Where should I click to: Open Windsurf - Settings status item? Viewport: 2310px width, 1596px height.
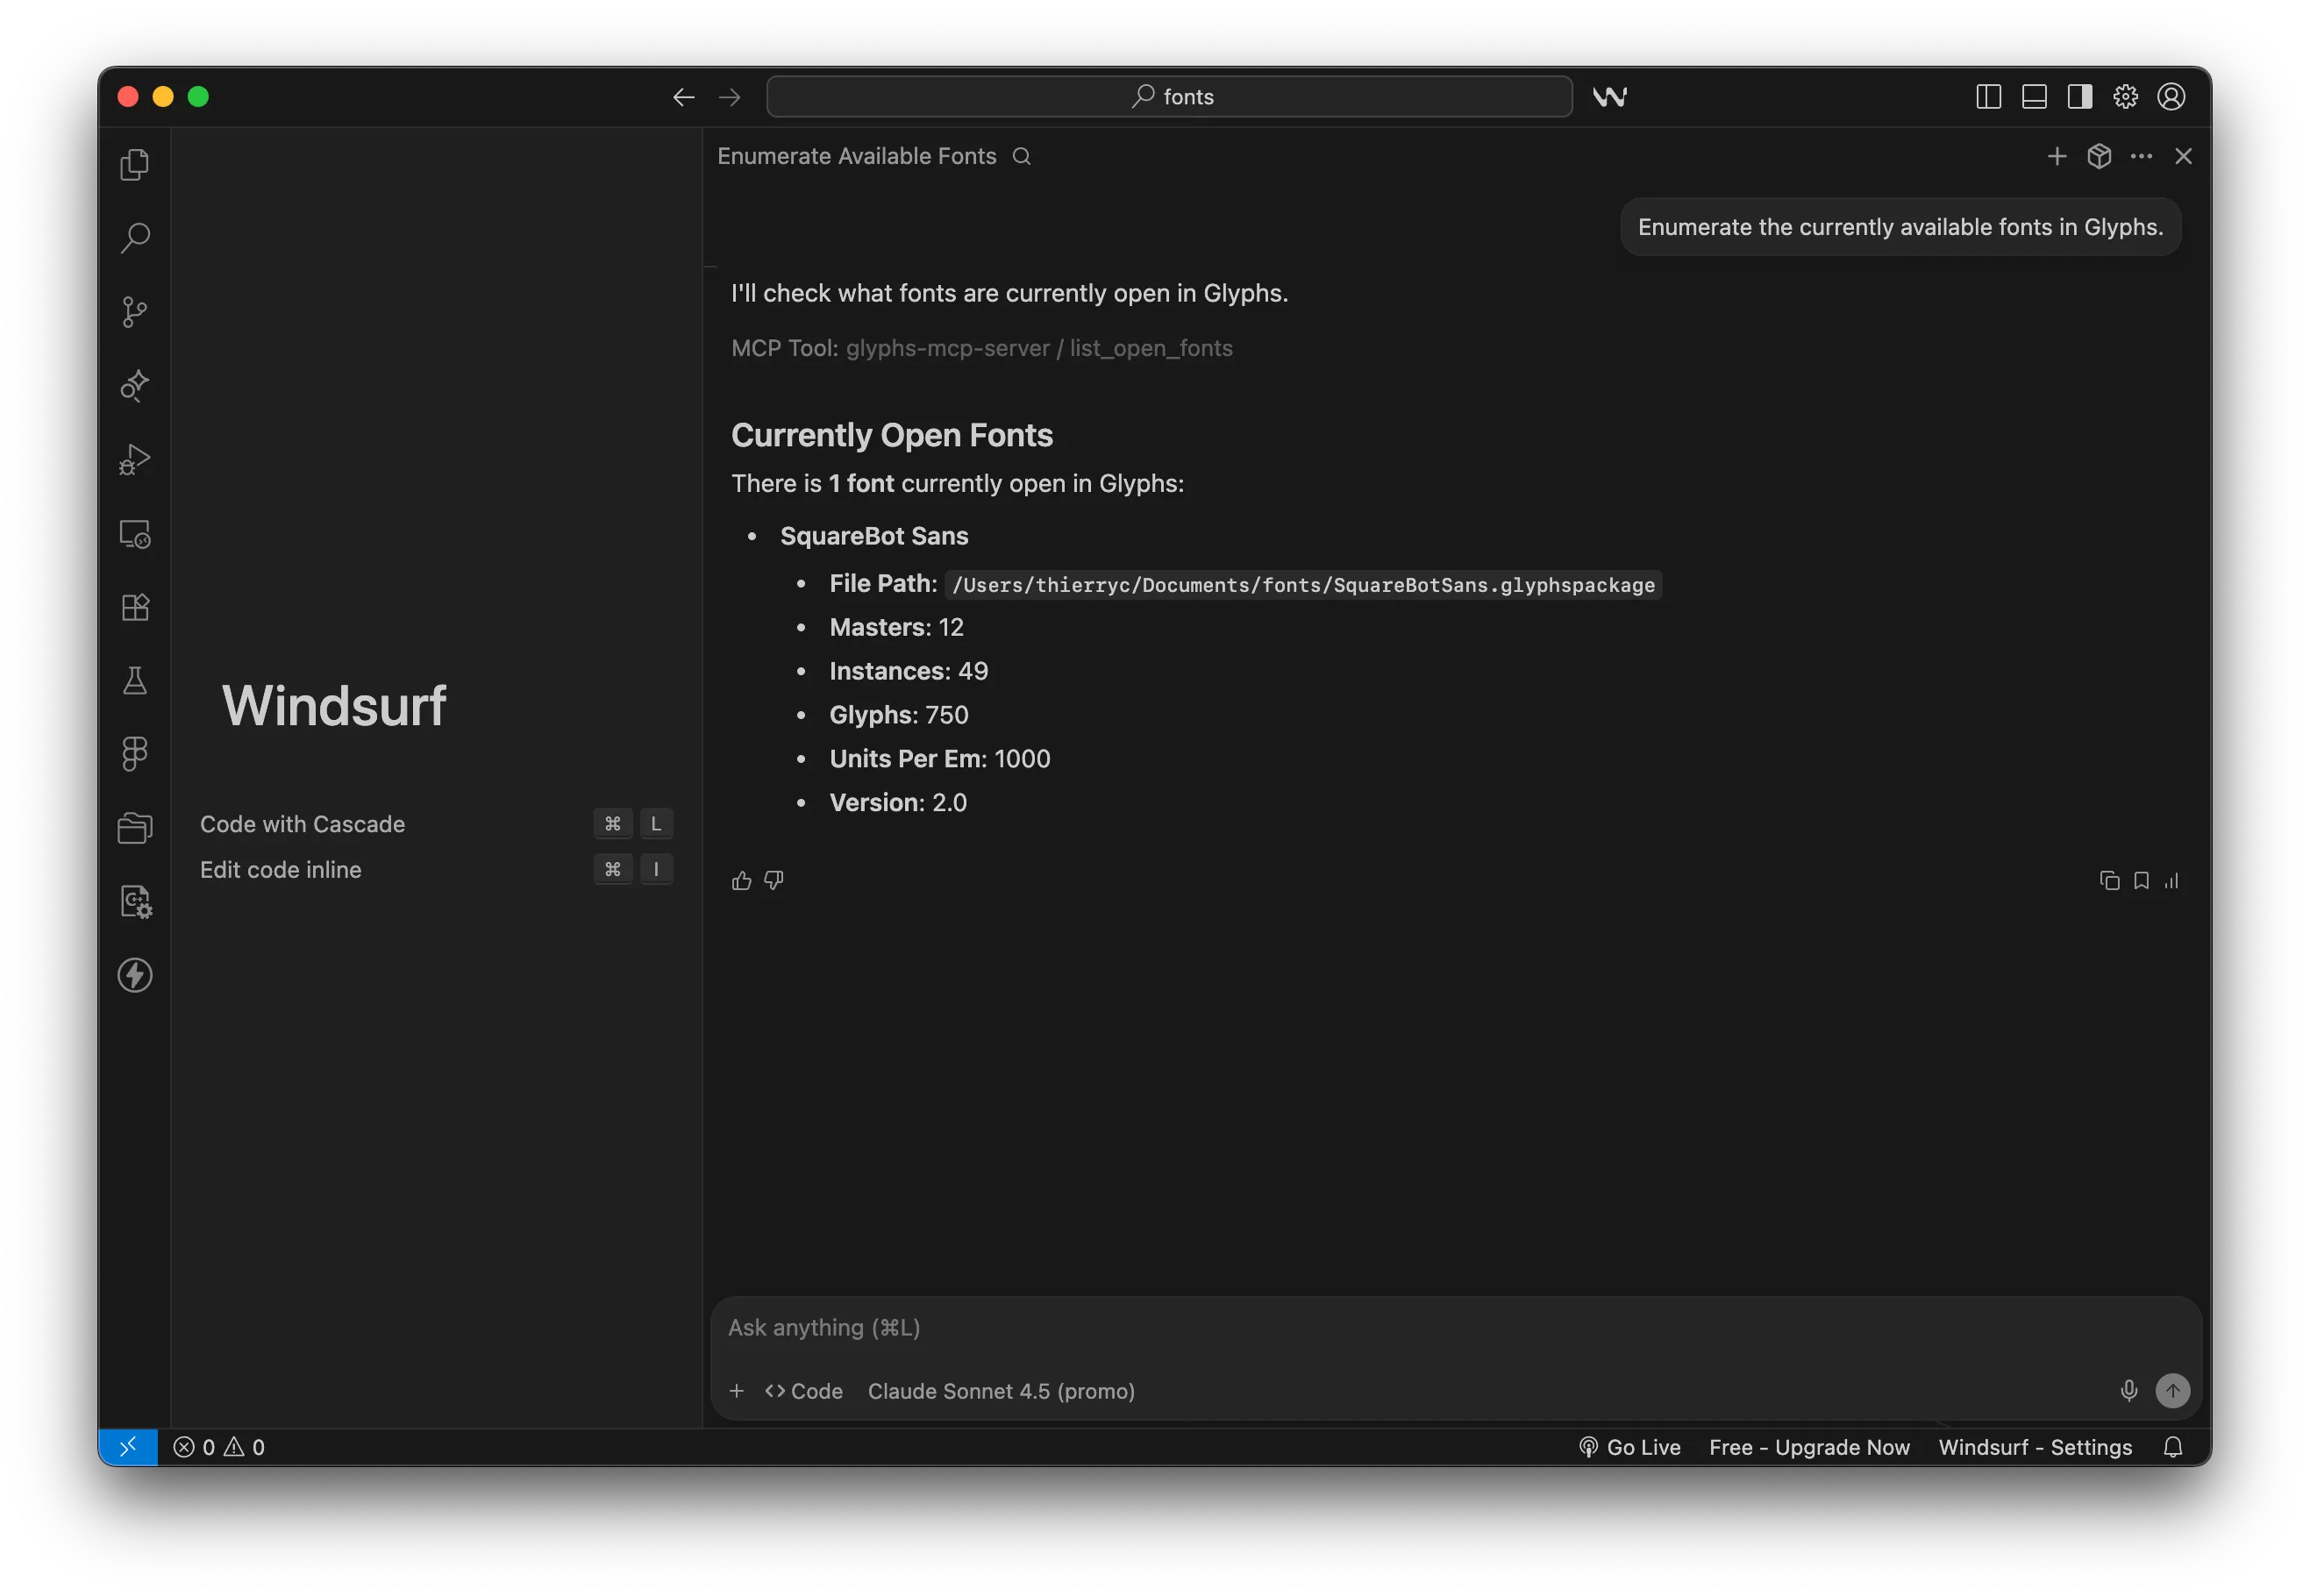2035,1447
